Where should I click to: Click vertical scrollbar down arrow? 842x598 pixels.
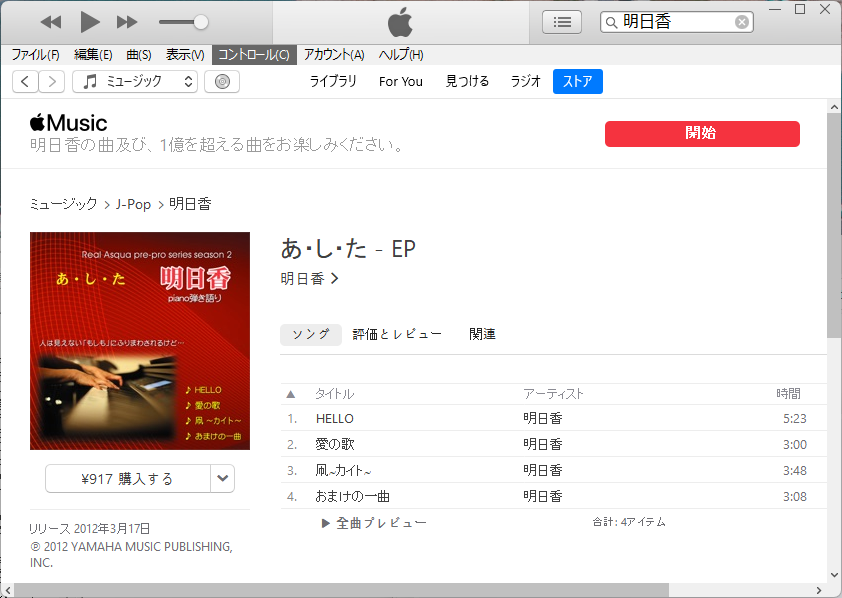pyautogui.click(x=834, y=574)
